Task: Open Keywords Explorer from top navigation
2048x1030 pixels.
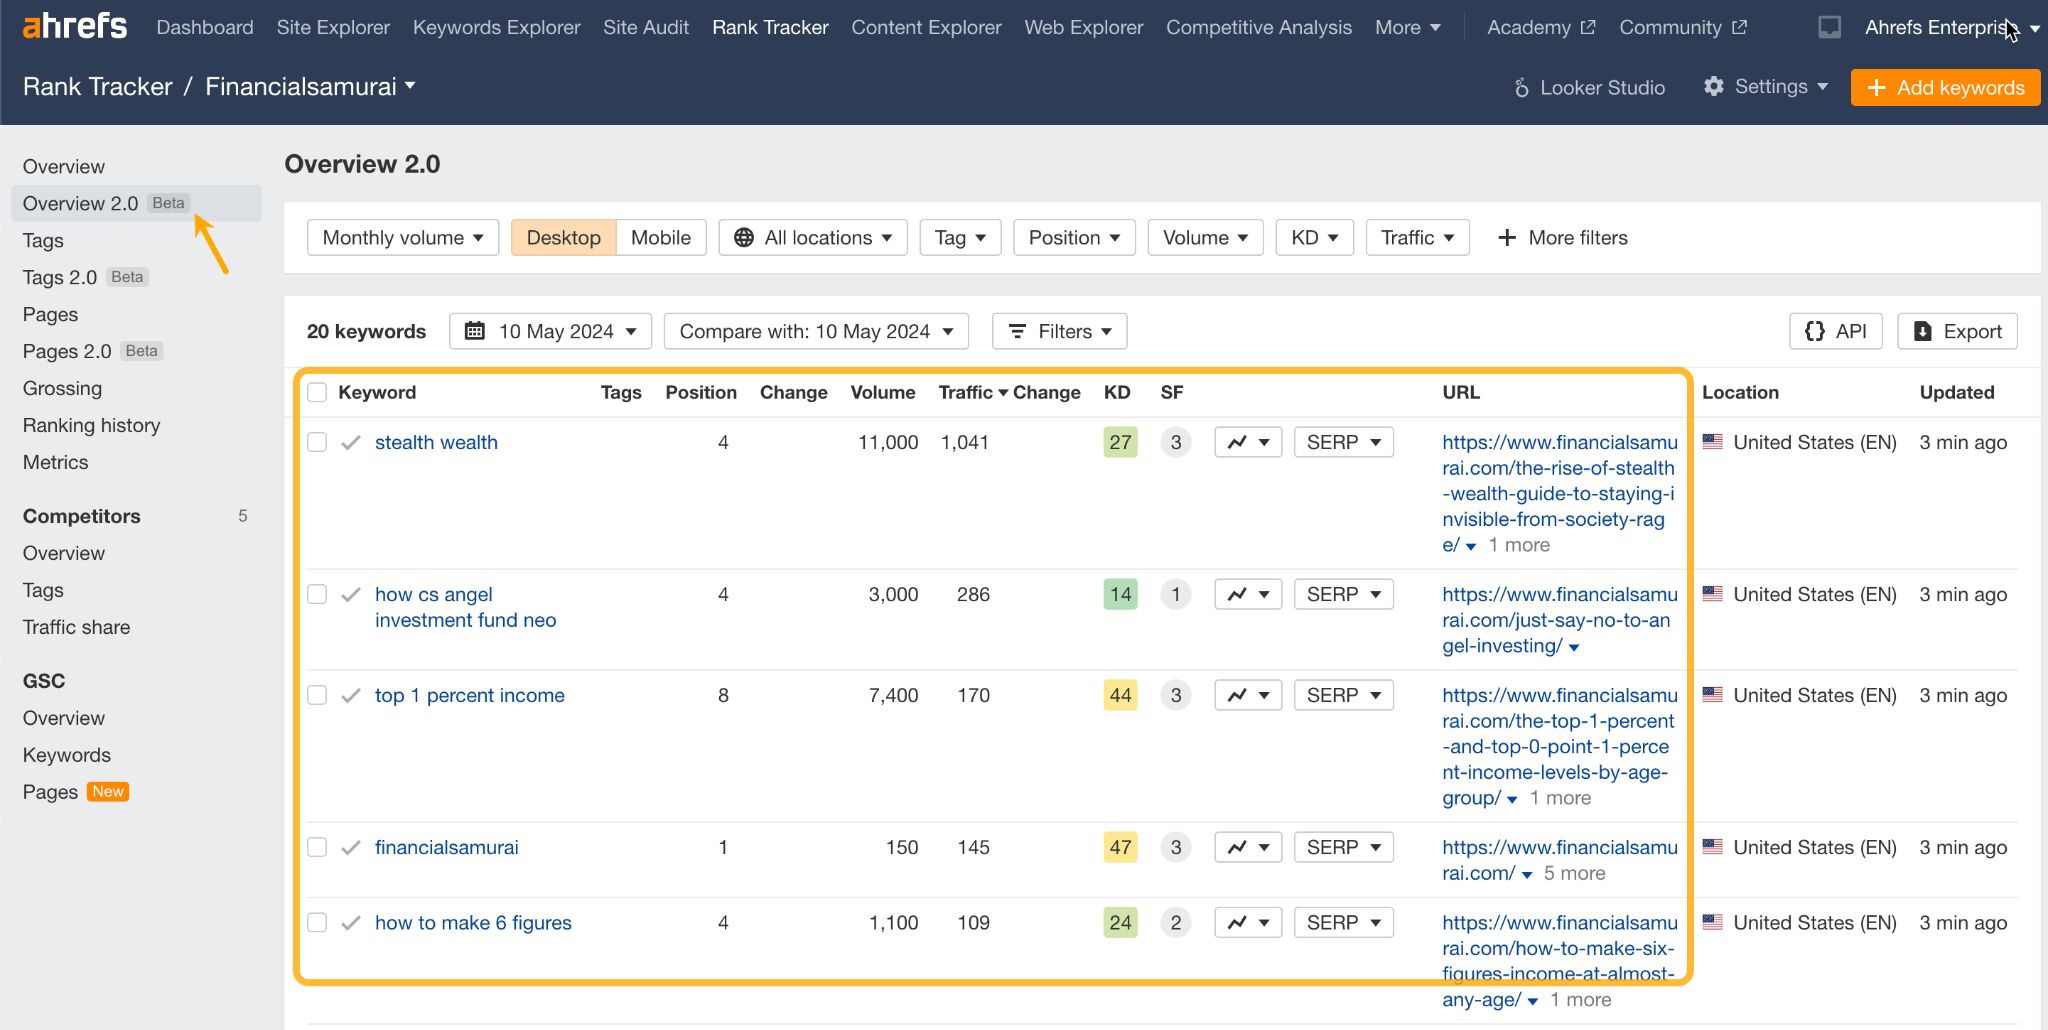Action: (x=496, y=27)
